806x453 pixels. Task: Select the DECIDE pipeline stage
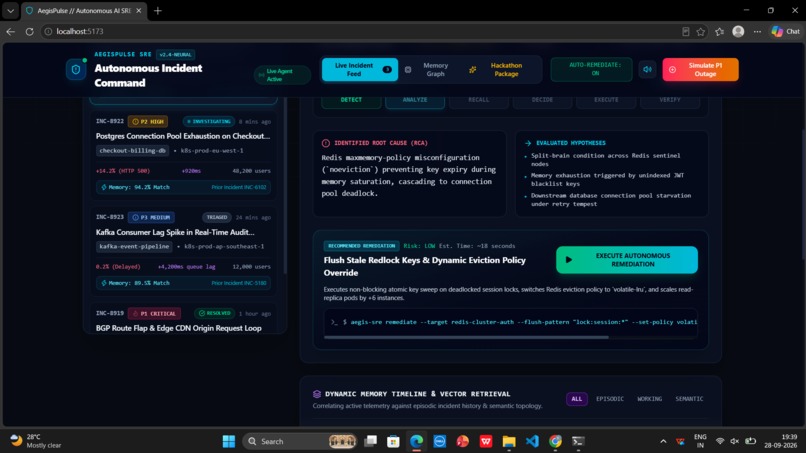pos(542,100)
